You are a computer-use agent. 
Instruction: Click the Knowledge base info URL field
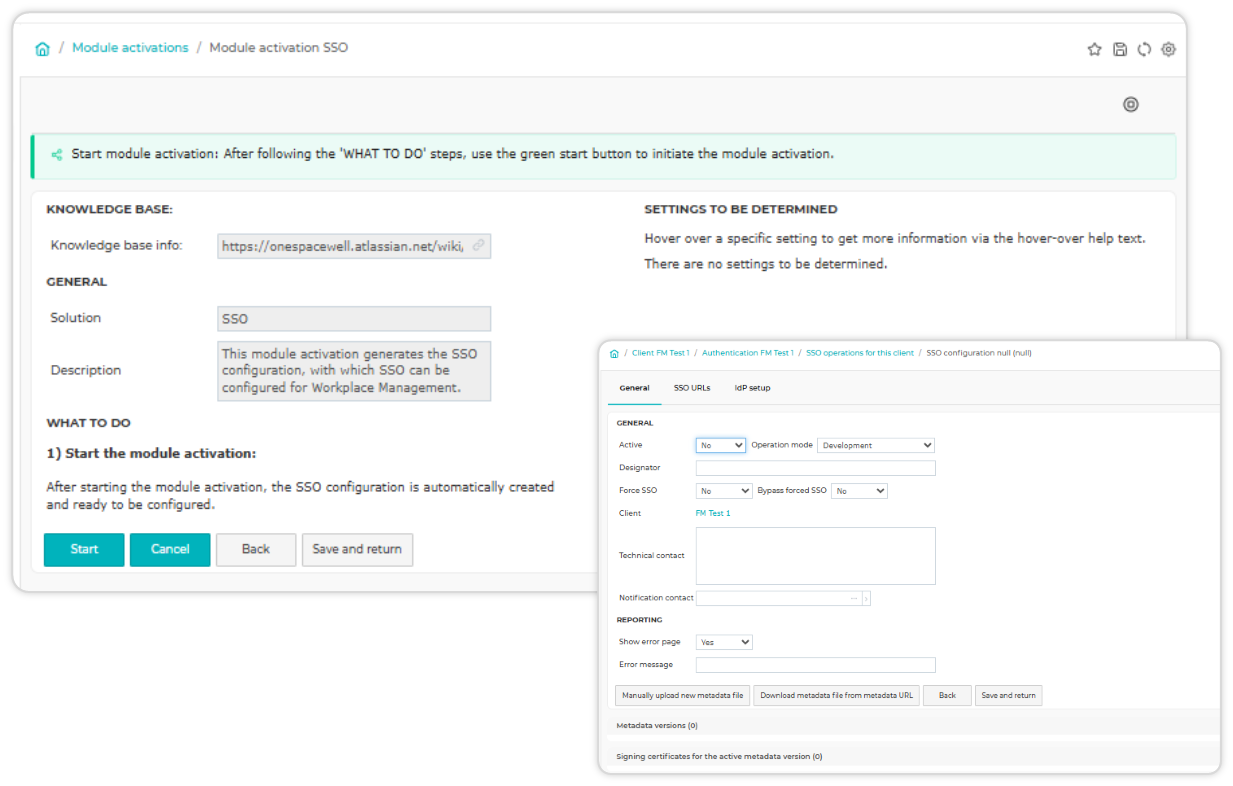point(354,246)
